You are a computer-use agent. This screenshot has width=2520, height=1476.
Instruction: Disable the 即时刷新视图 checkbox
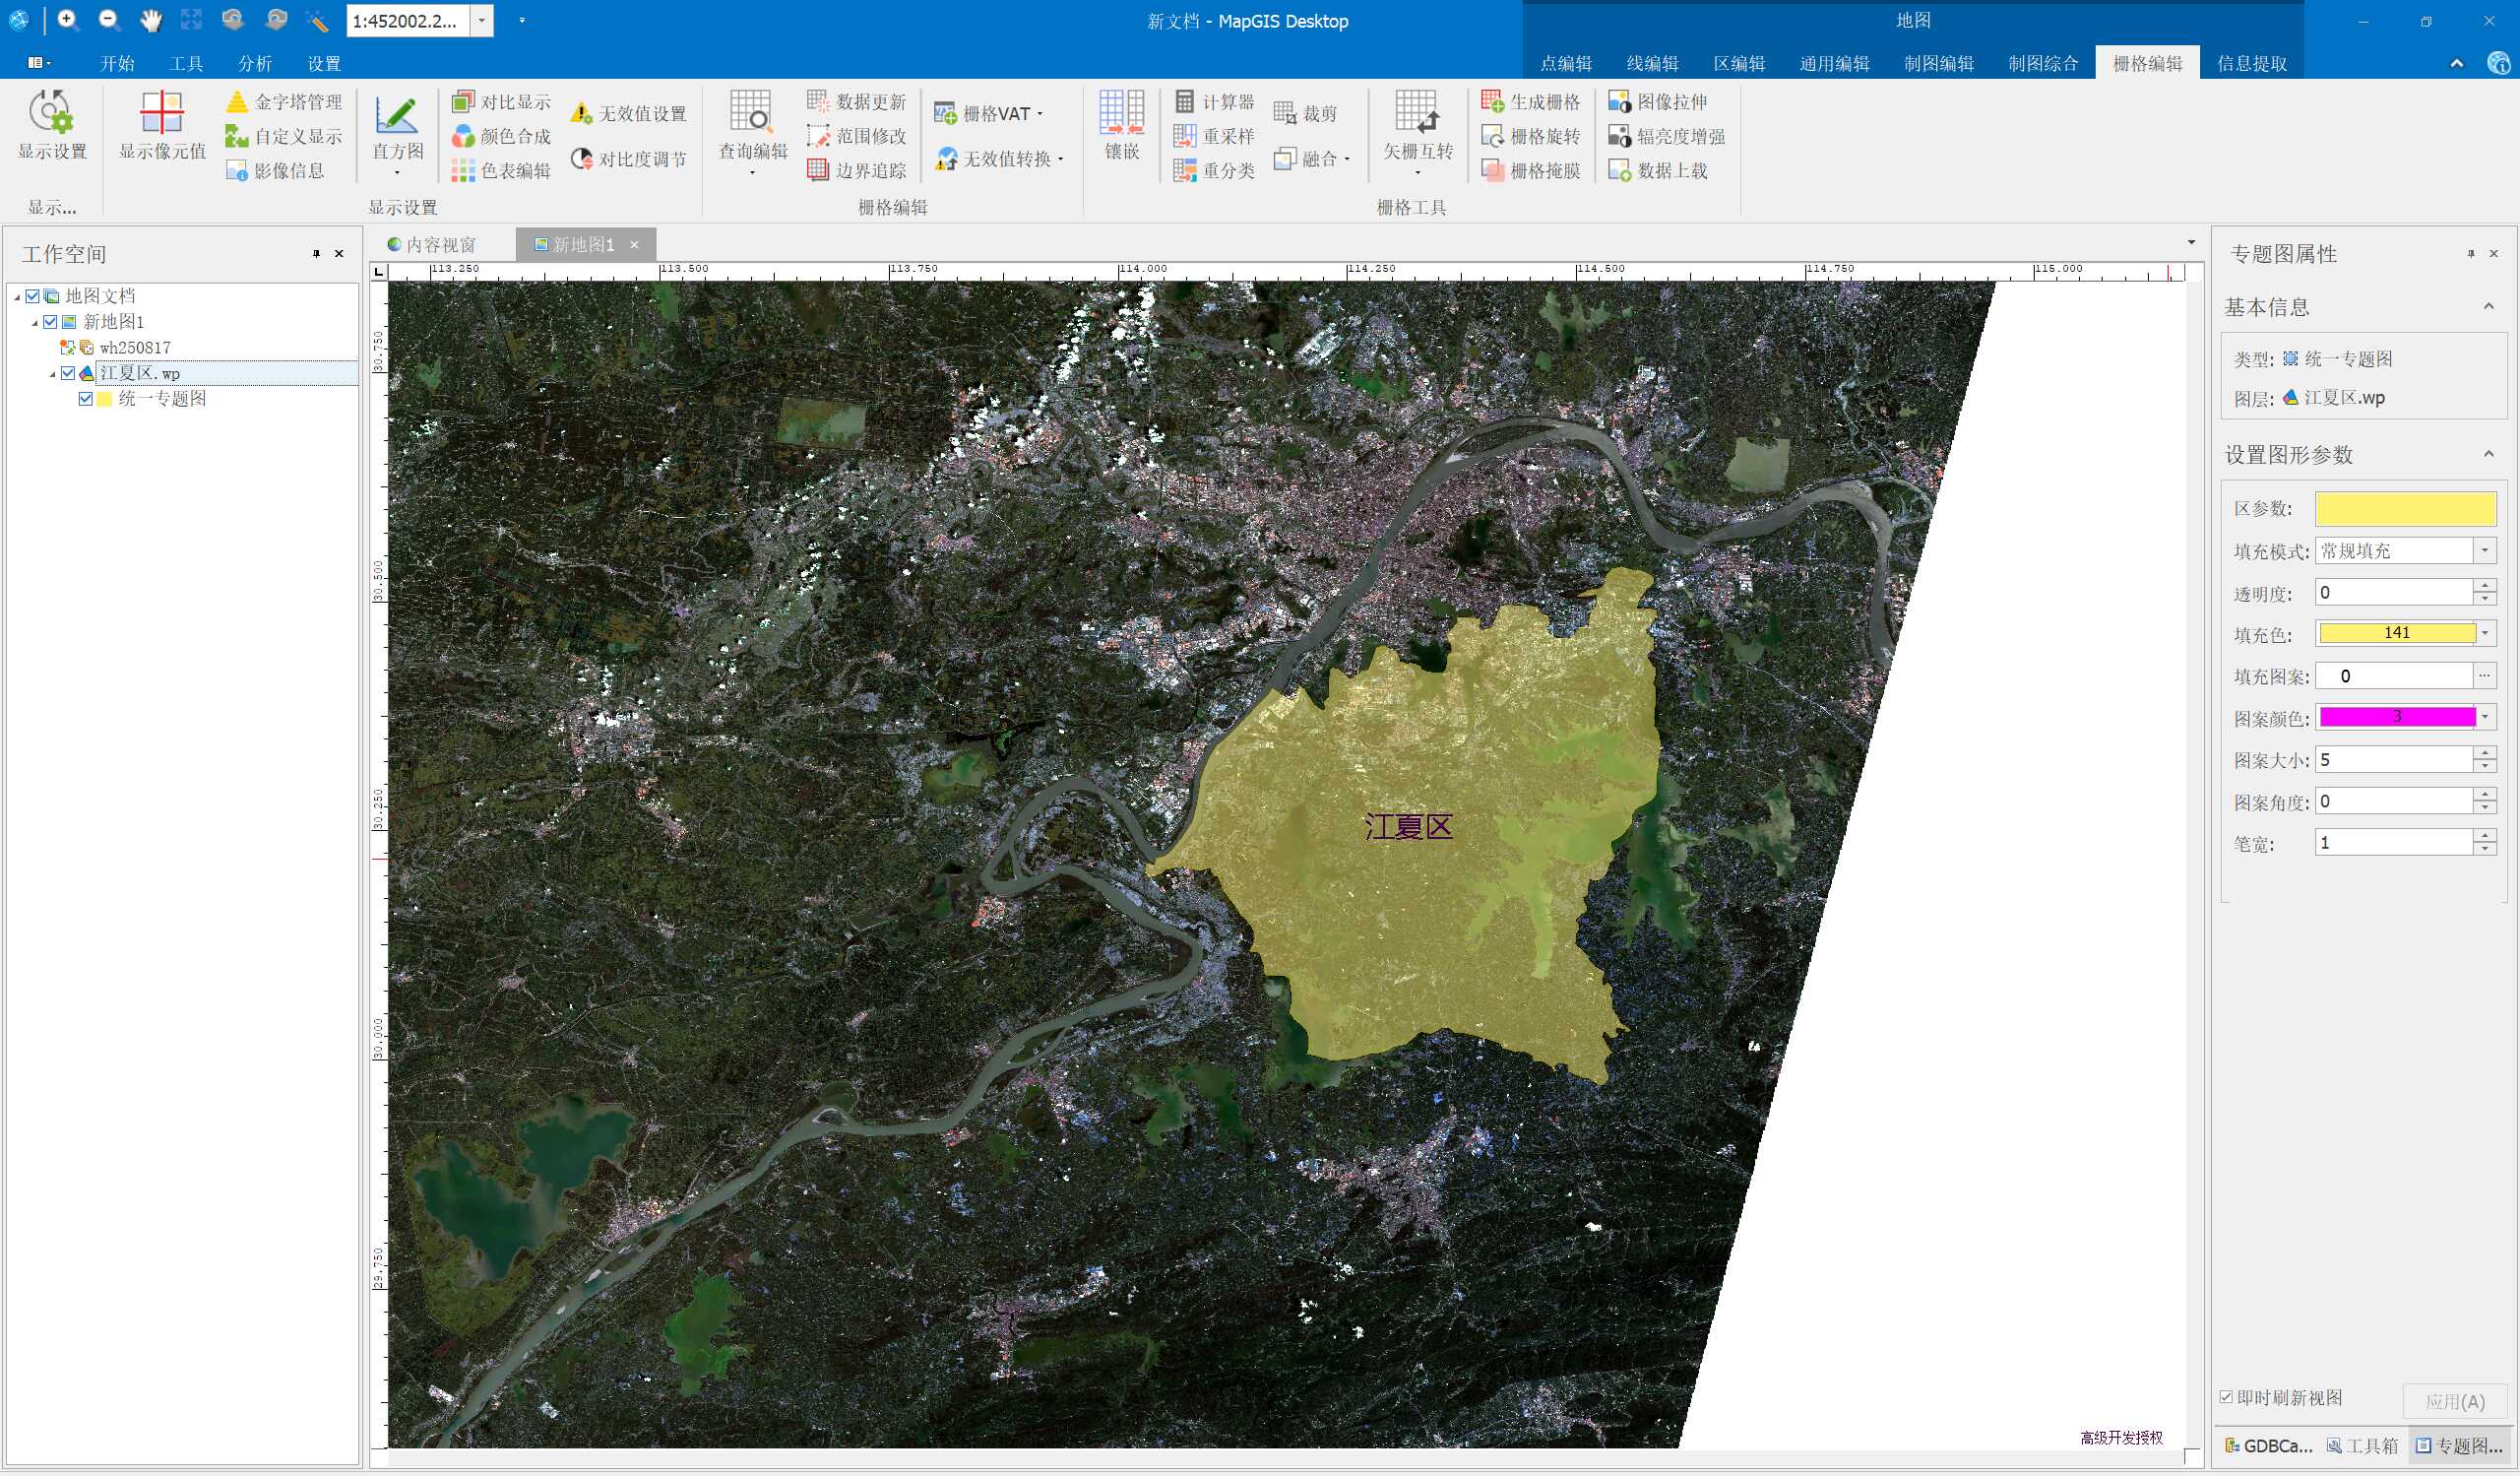click(x=2226, y=1397)
